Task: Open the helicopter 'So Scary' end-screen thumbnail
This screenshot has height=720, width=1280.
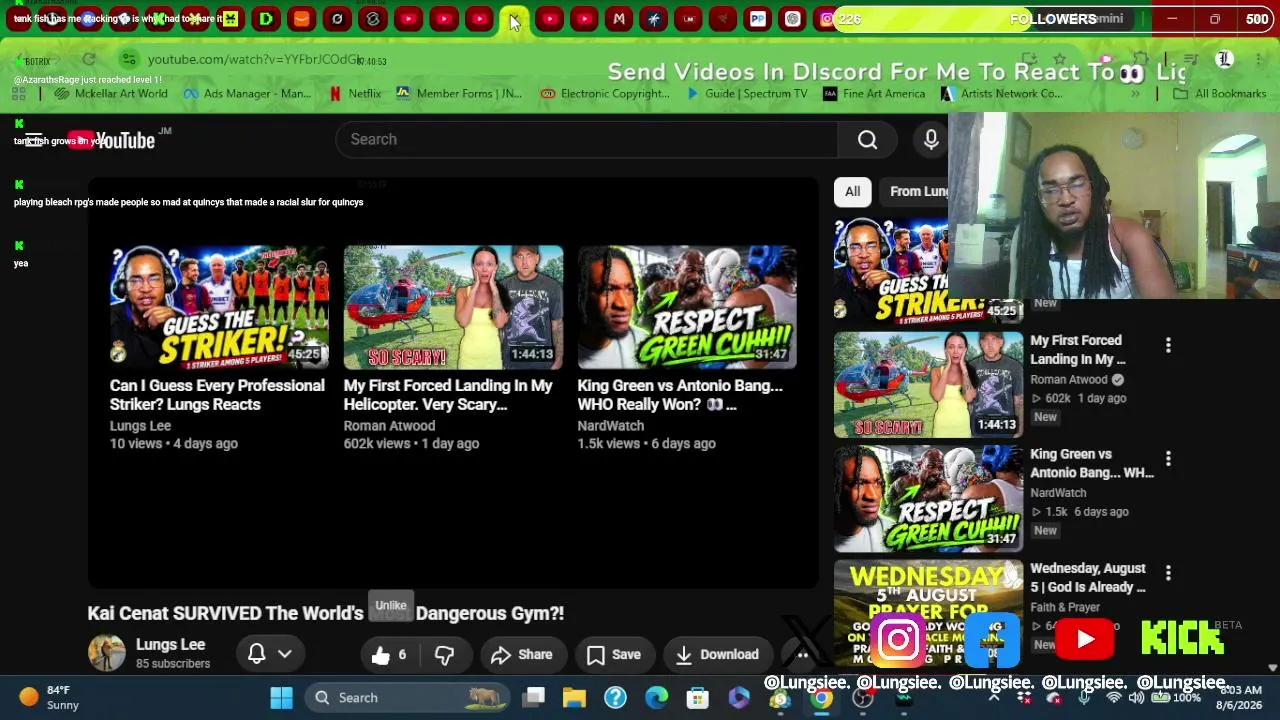Action: (x=453, y=307)
